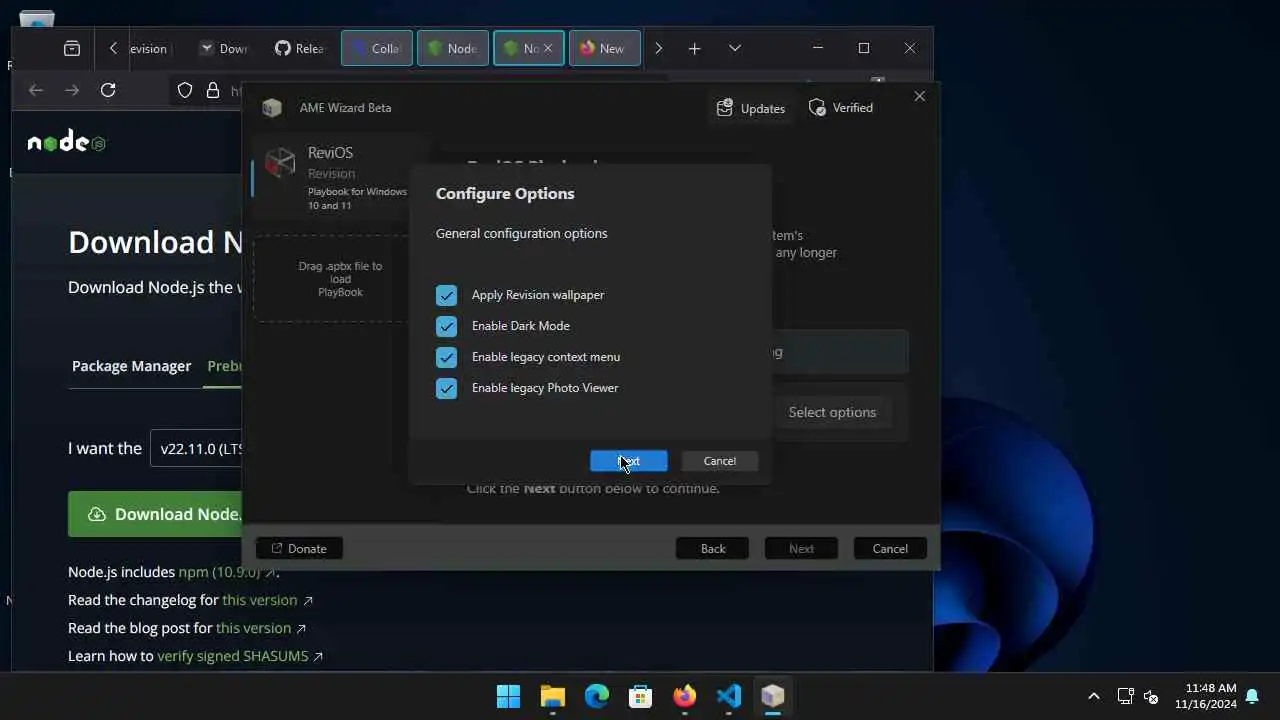Click AME Wizard icon in taskbar

[772, 696]
